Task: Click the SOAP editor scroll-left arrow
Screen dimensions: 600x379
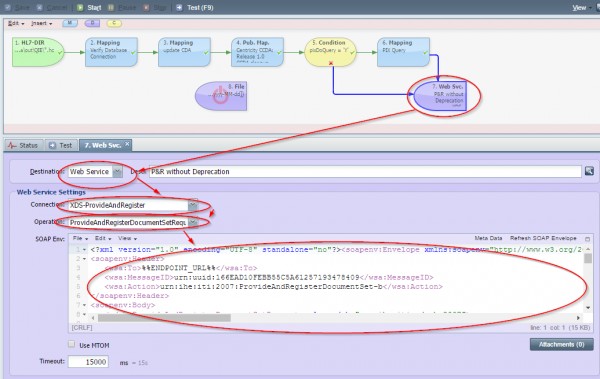Action: pos(93,318)
